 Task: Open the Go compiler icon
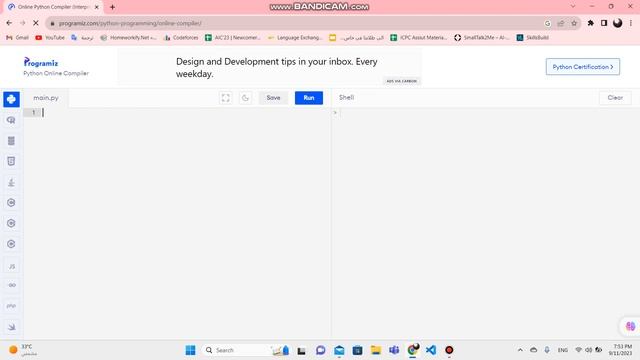[x=11, y=285]
